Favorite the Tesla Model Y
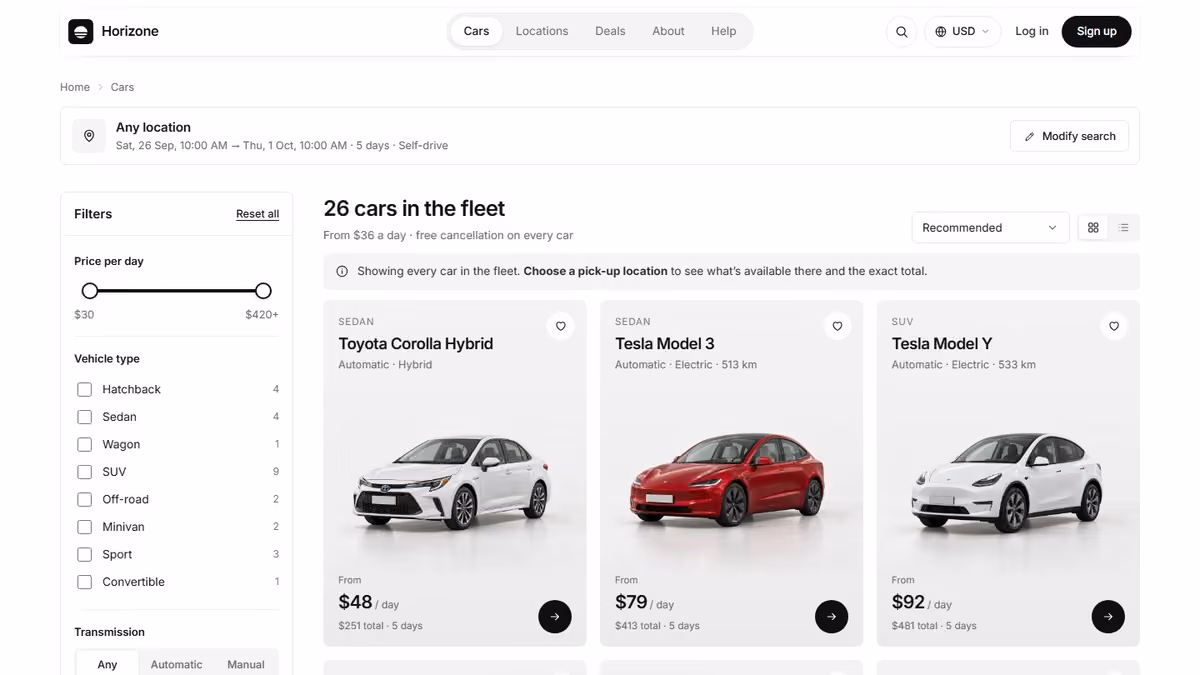This screenshot has width=1200, height=675. coord(1114,326)
